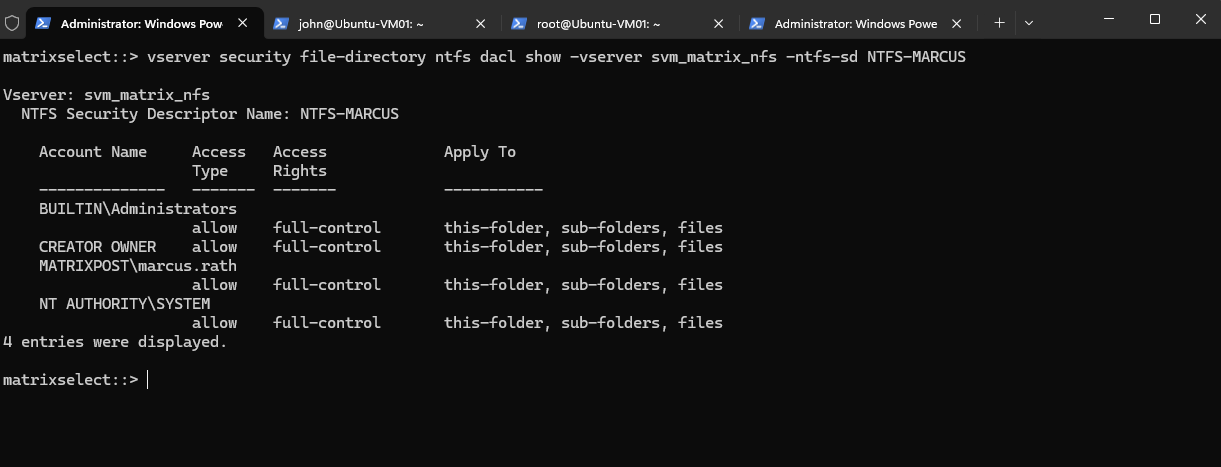This screenshot has width=1221, height=467.
Task: Minimize the terminal window
Action: pos(1108,18)
